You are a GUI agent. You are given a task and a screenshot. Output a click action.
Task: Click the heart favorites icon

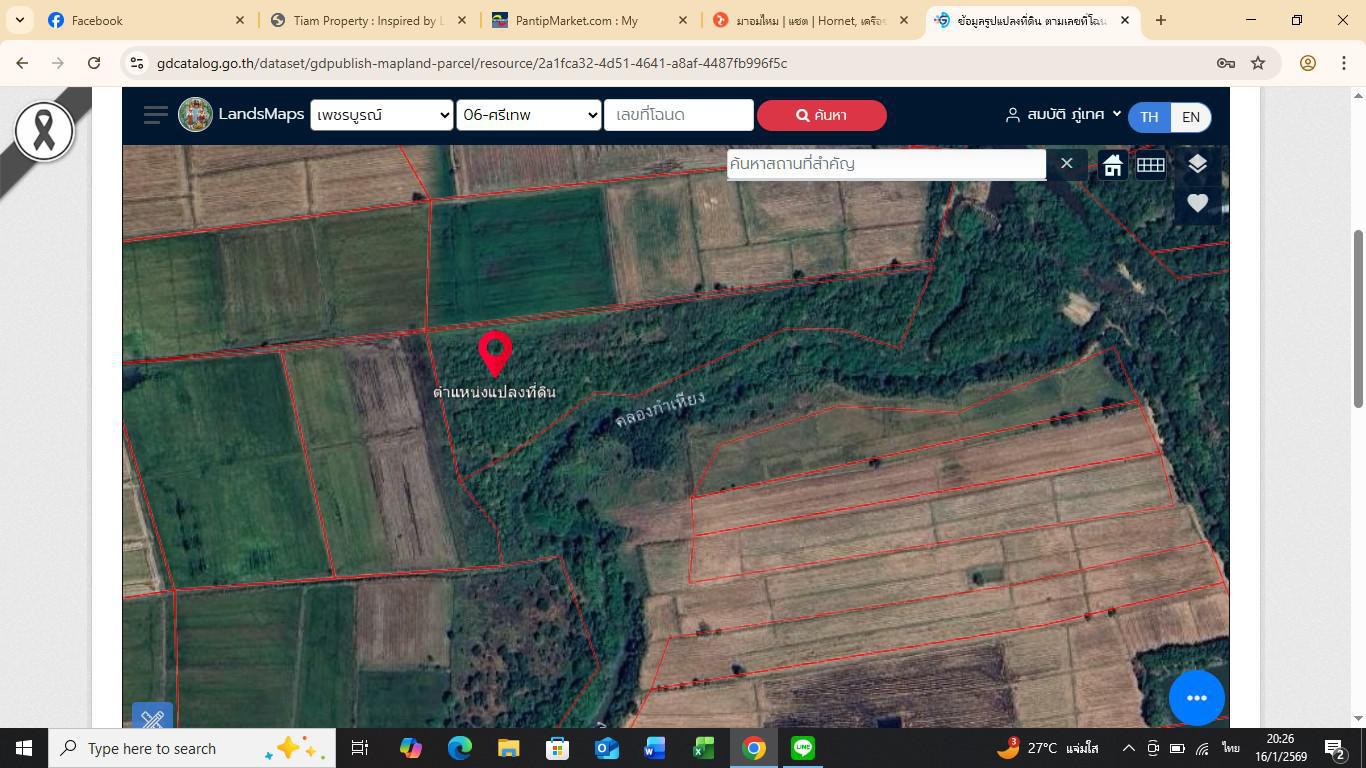click(1197, 203)
